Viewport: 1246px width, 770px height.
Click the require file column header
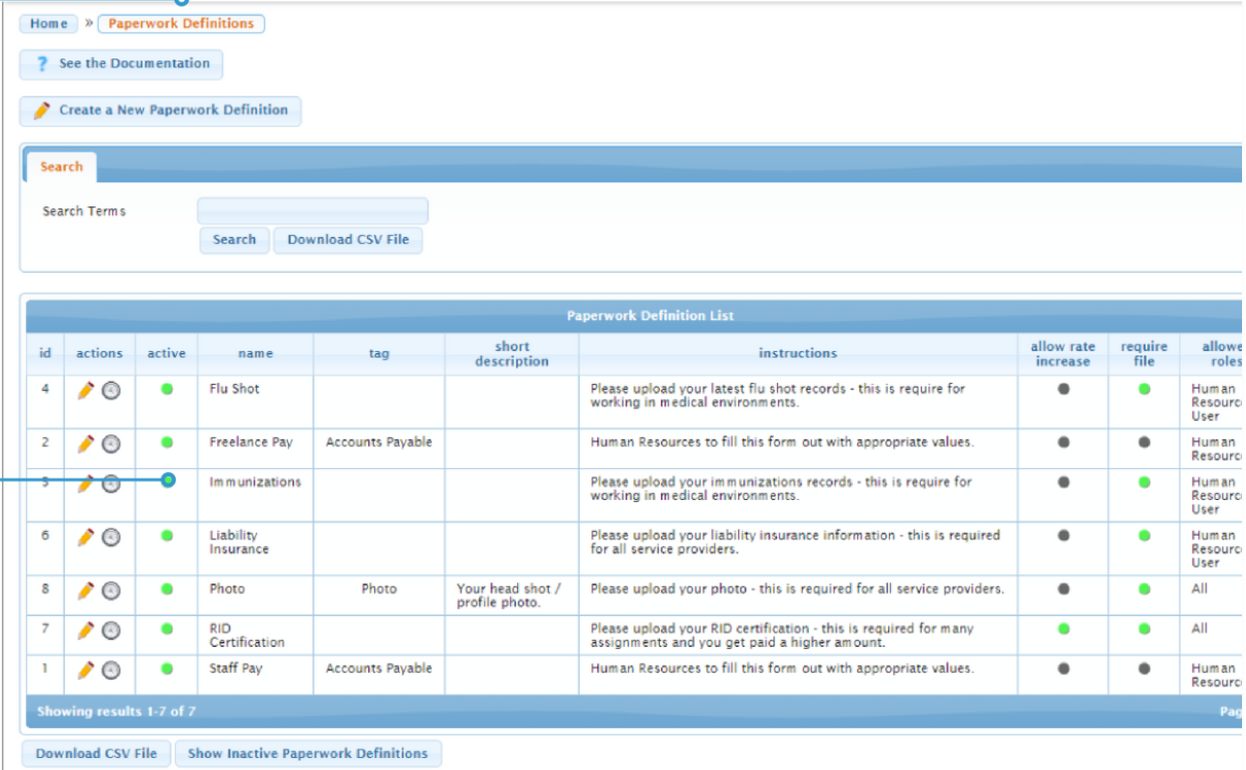point(1144,354)
